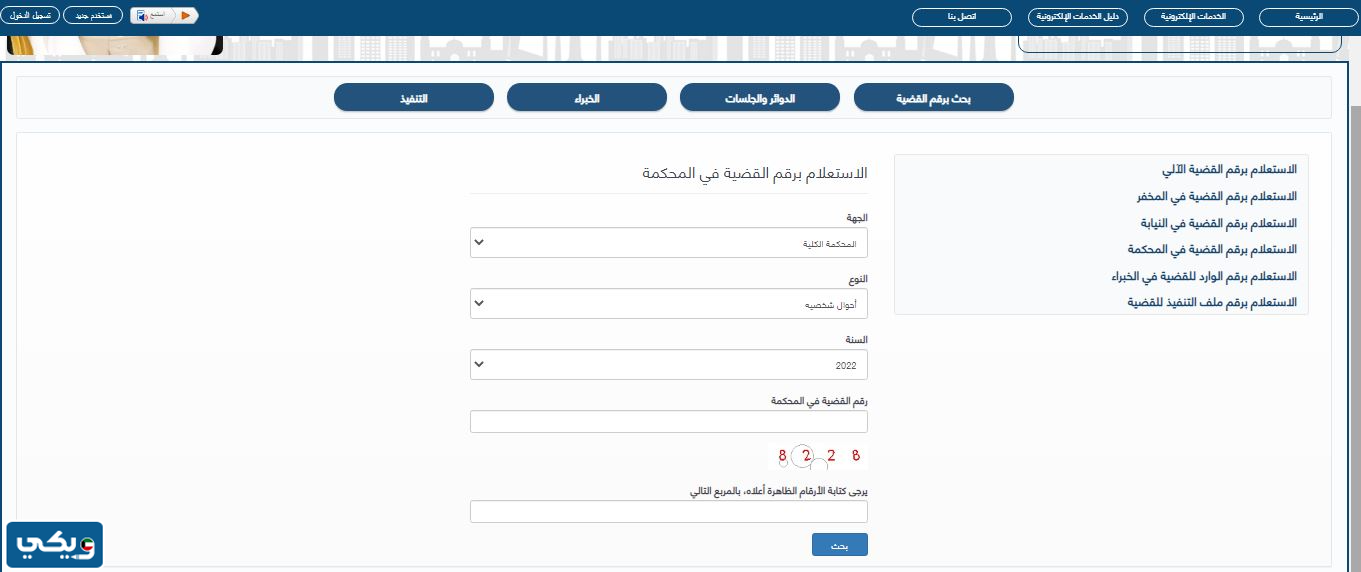Click the اتصل بنا contact button

(961, 17)
